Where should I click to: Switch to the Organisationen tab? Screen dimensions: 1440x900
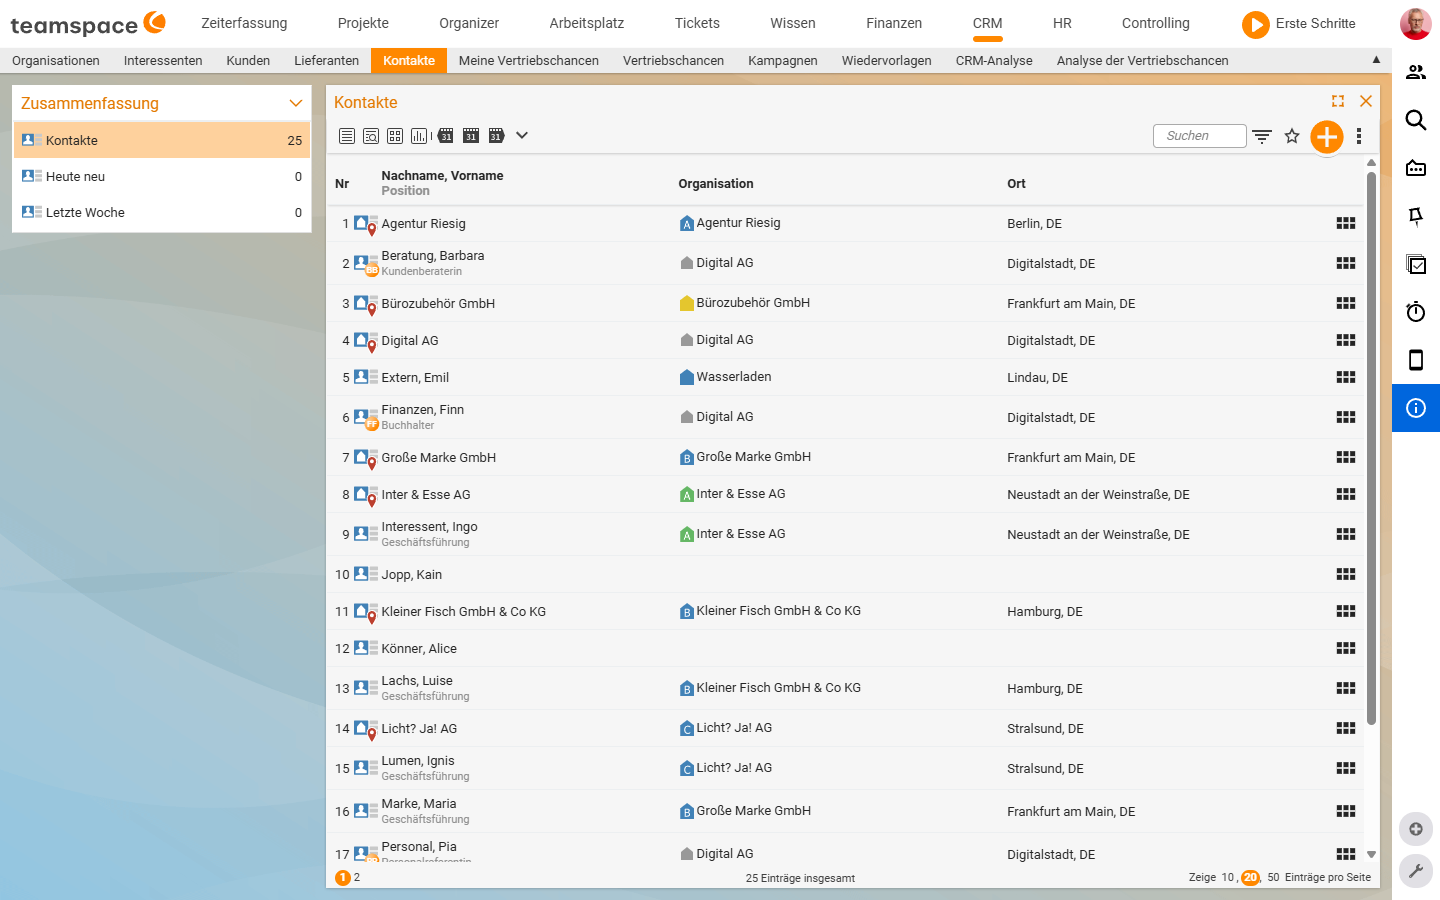click(56, 60)
